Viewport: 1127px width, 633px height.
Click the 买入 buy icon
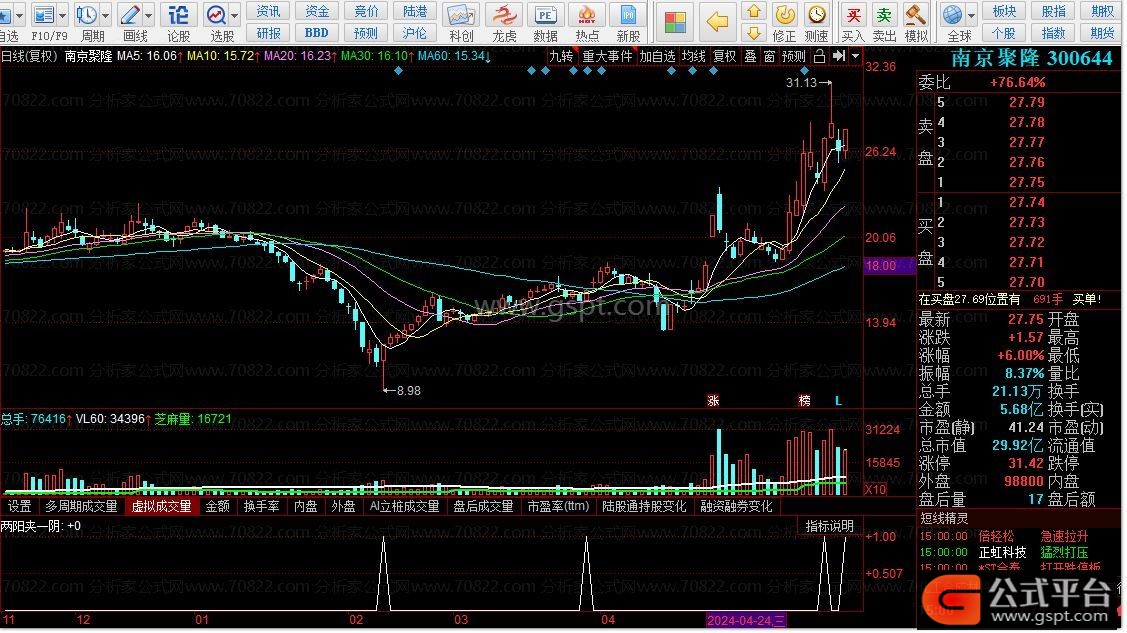(853, 14)
